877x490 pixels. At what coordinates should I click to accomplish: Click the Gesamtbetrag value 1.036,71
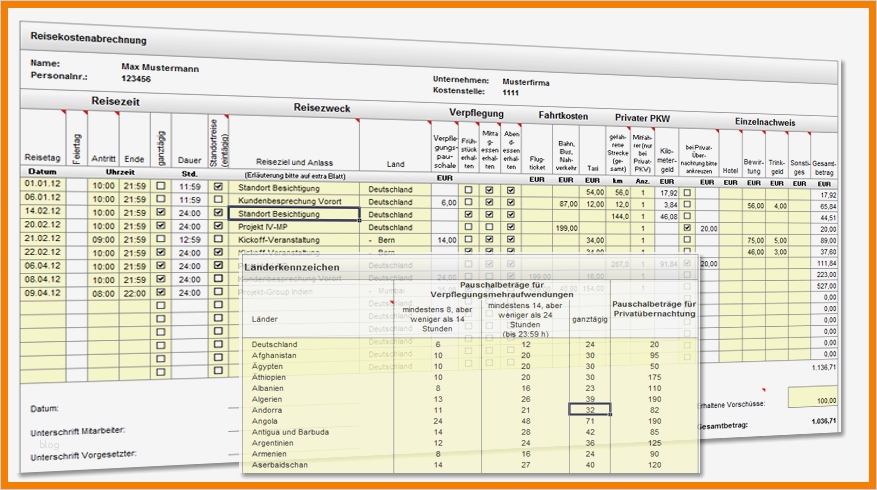pos(824,421)
